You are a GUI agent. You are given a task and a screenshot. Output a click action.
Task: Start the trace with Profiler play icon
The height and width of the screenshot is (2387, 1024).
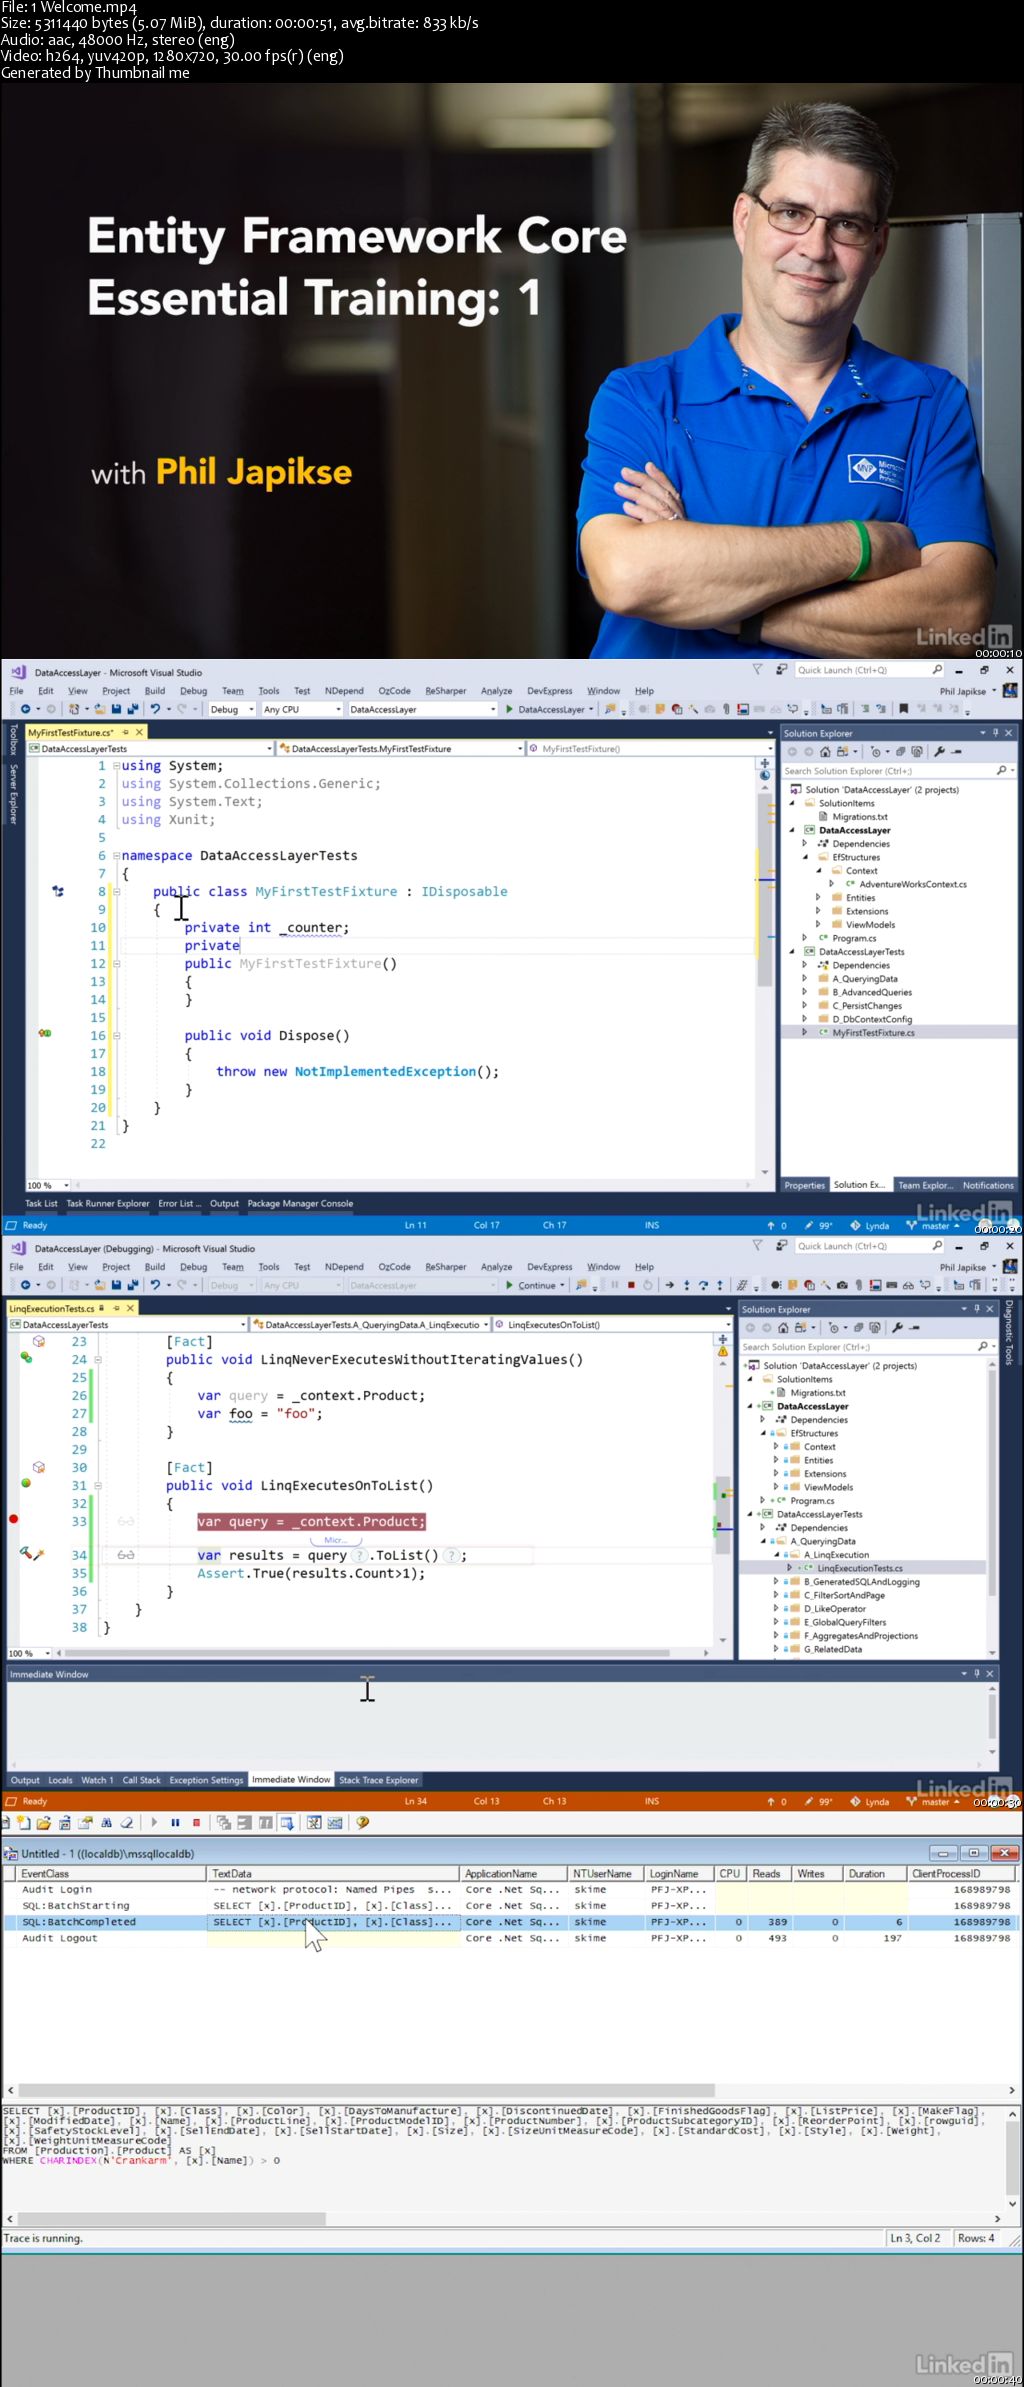(x=154, y=1822)
